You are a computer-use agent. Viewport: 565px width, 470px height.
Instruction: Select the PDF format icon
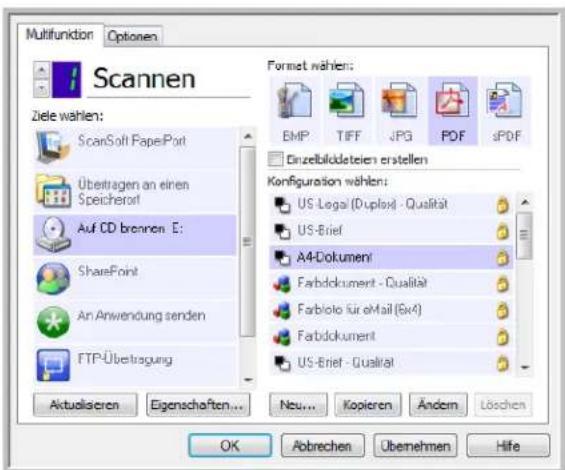coord(452,101)
